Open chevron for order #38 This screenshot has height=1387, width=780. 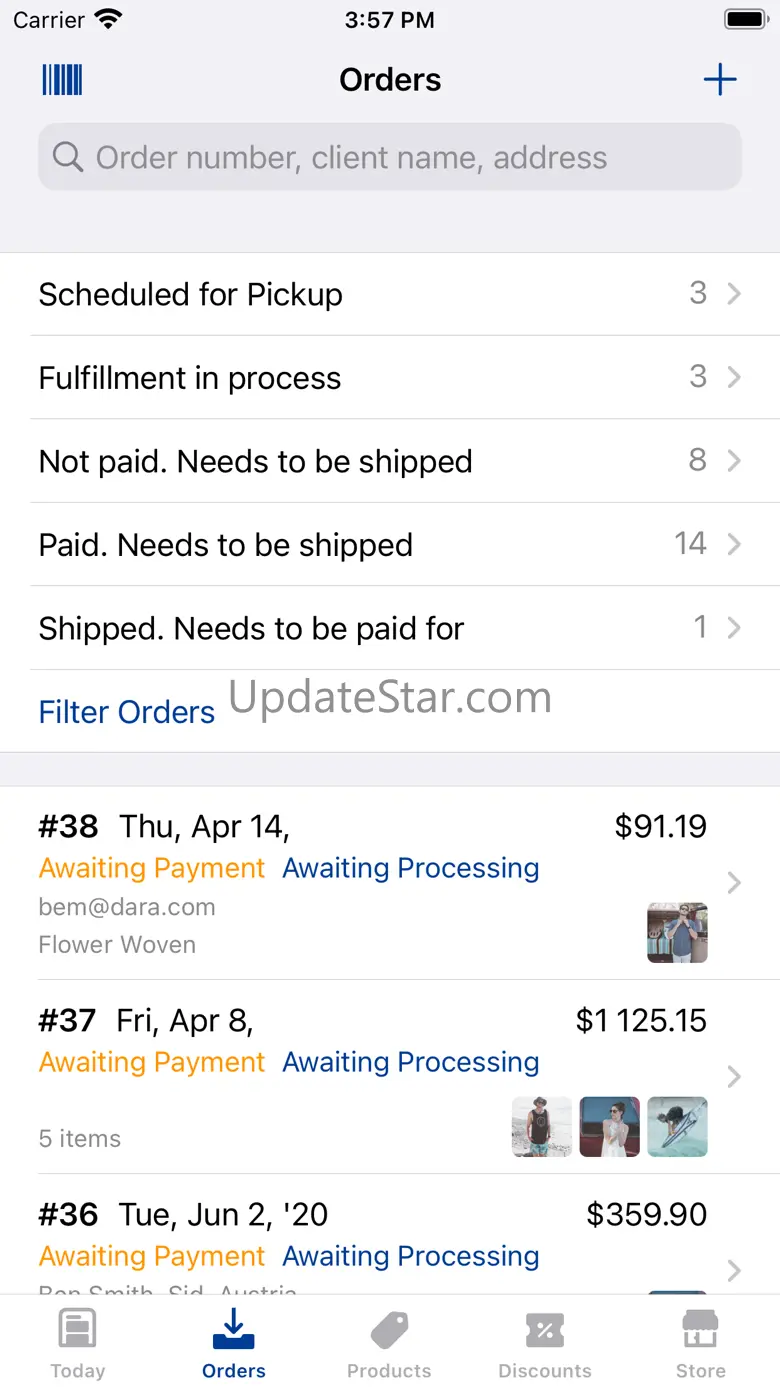pyautogui.click(x=734, y=883)
